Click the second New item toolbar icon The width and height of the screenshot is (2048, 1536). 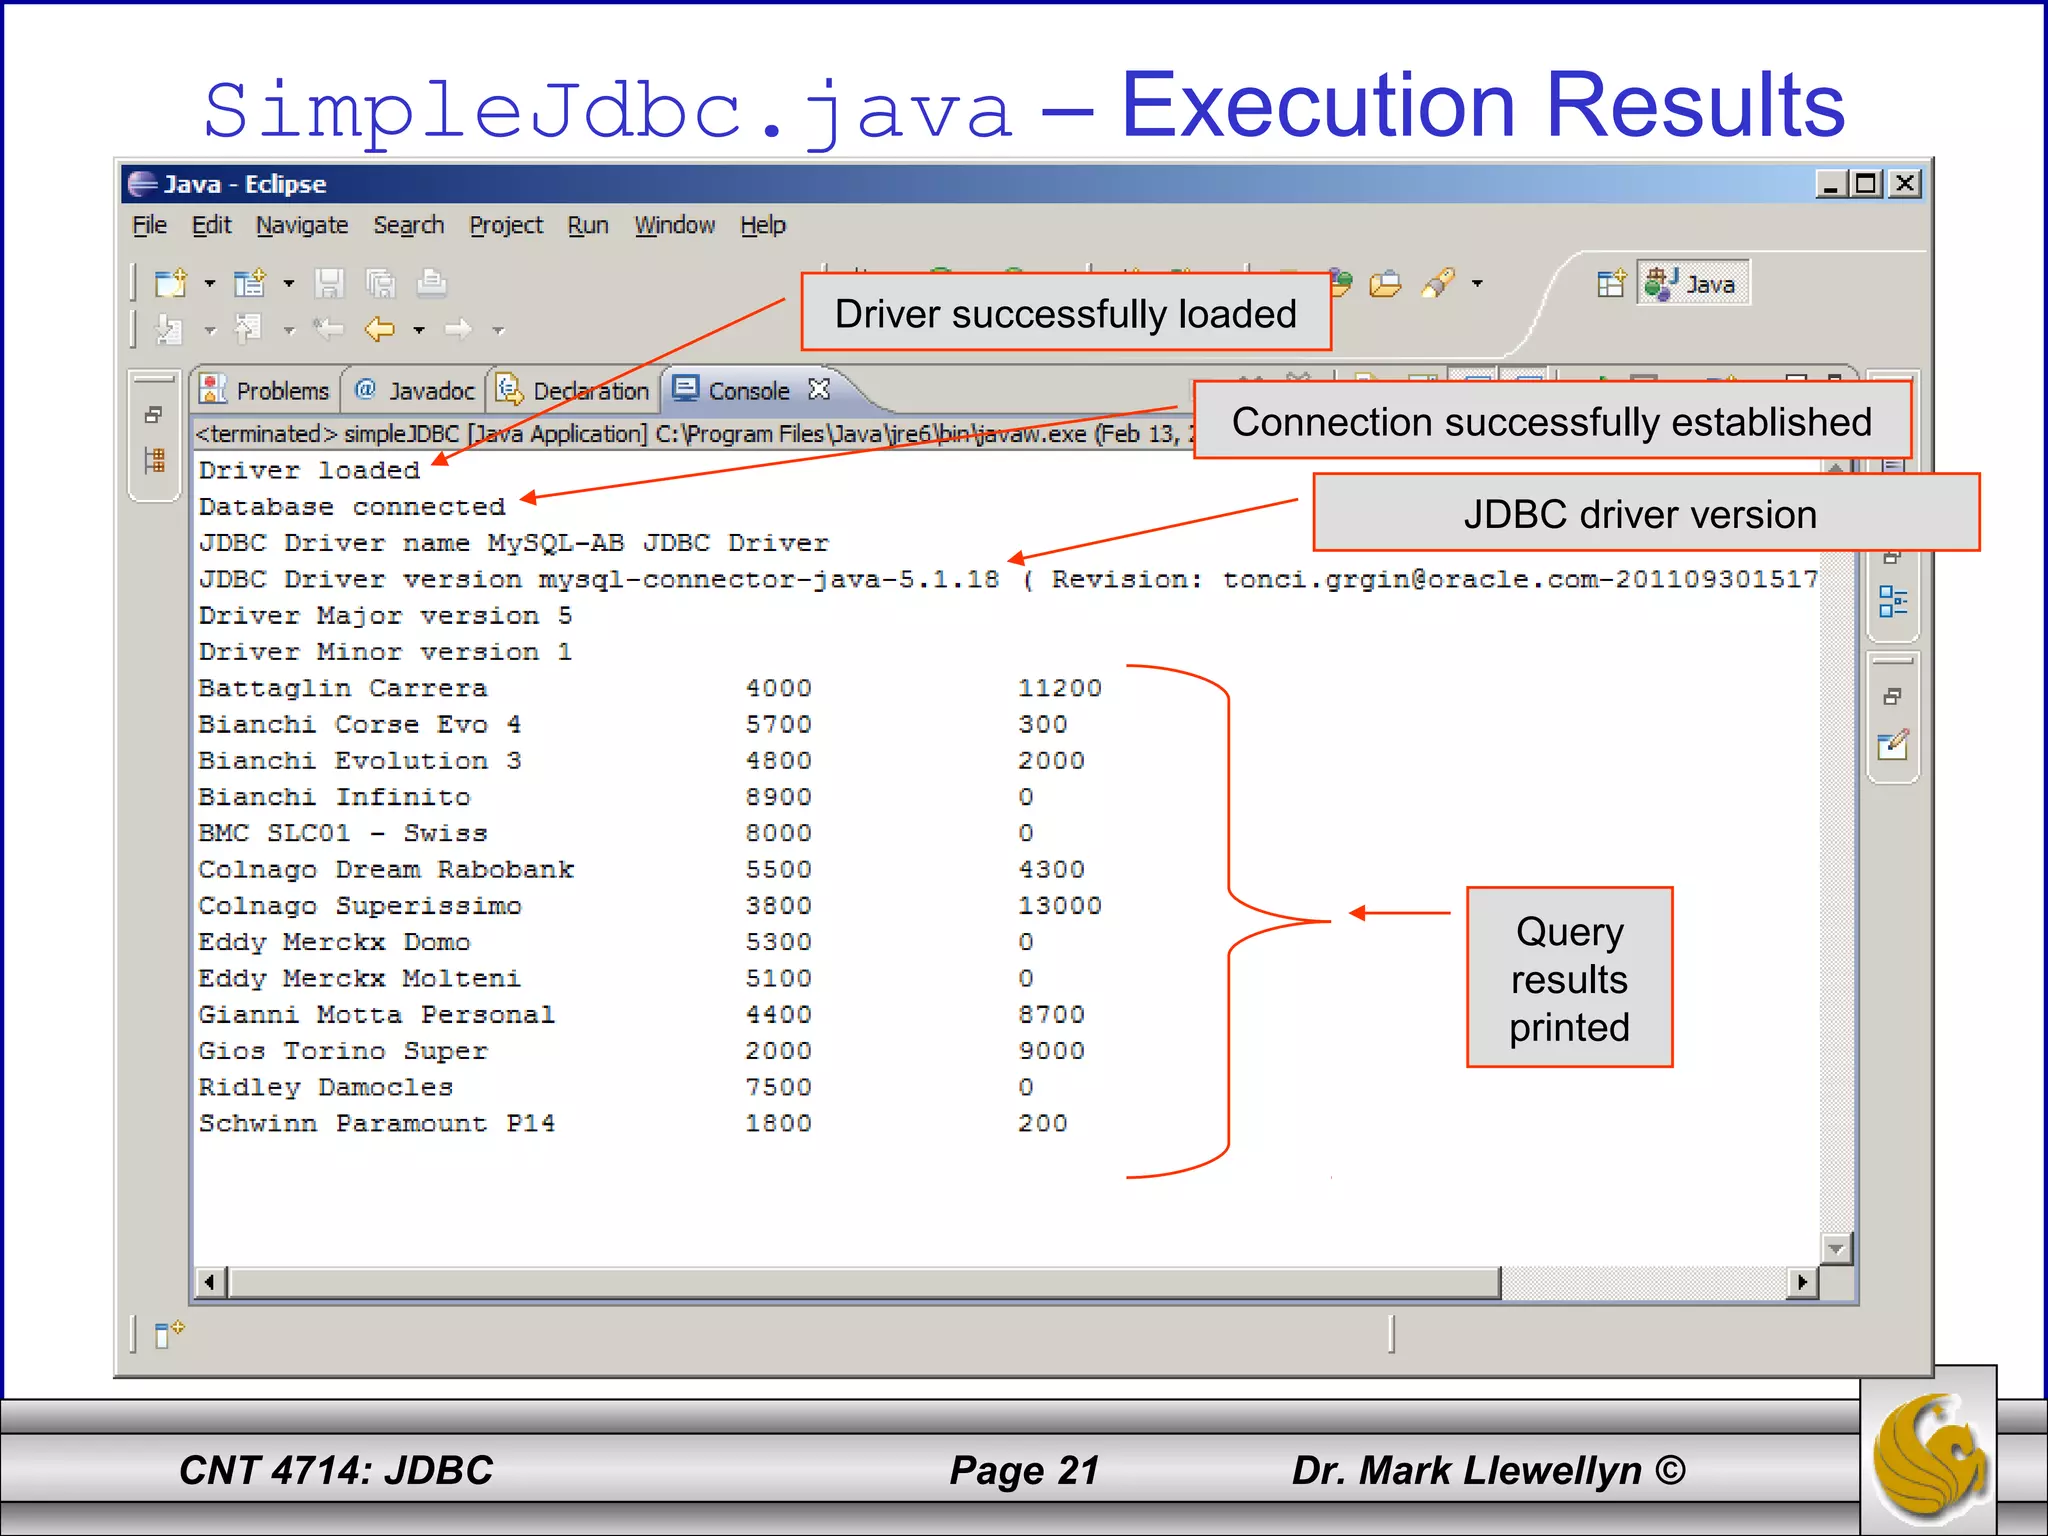coord(250,284)
